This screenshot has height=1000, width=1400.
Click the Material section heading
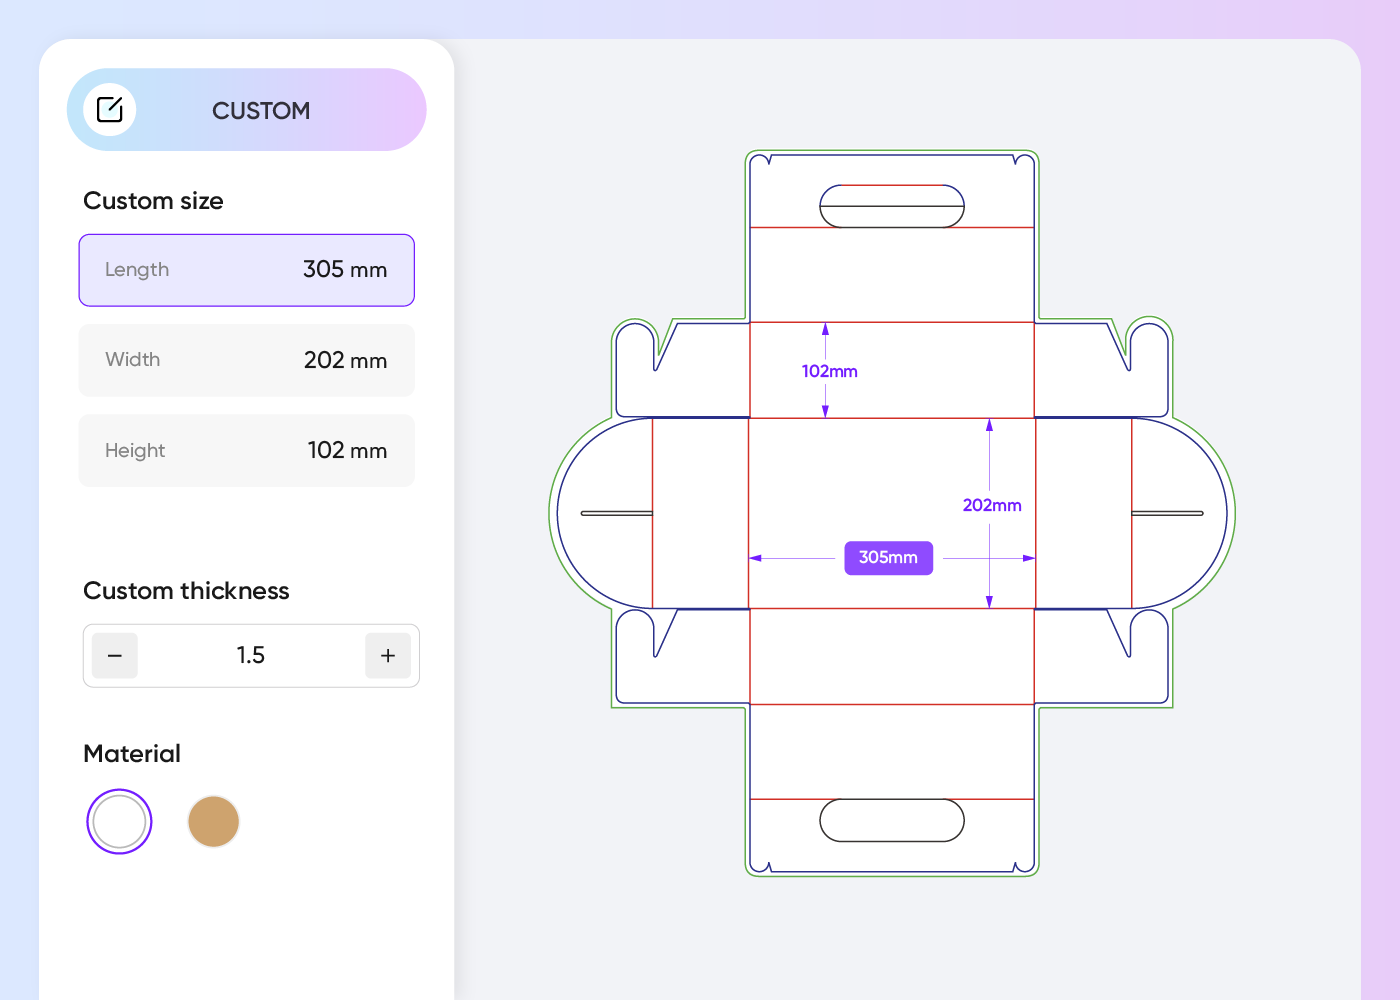point(132,754)
